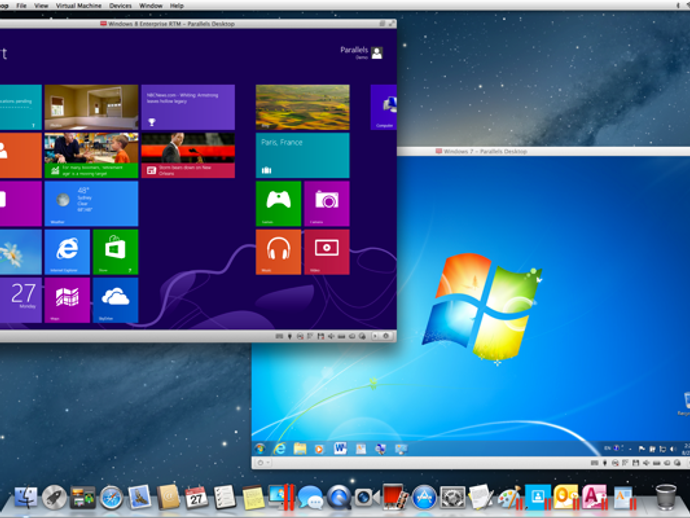This screenshot has height=518, width=690.
Task: Click language indicator EN in Windows 7 tray
Action: click(607, 448)
